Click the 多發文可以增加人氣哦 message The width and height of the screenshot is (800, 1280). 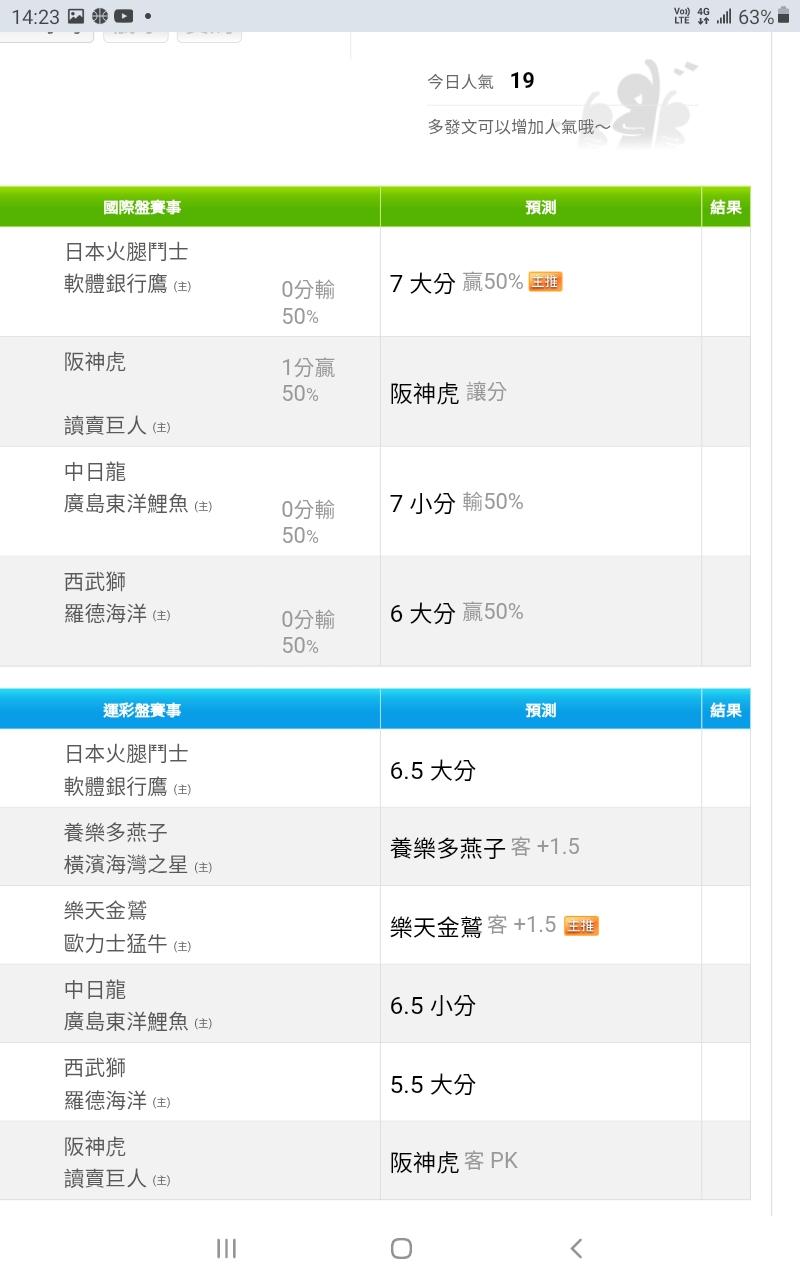pyautogui.click(x=519, y=127)
